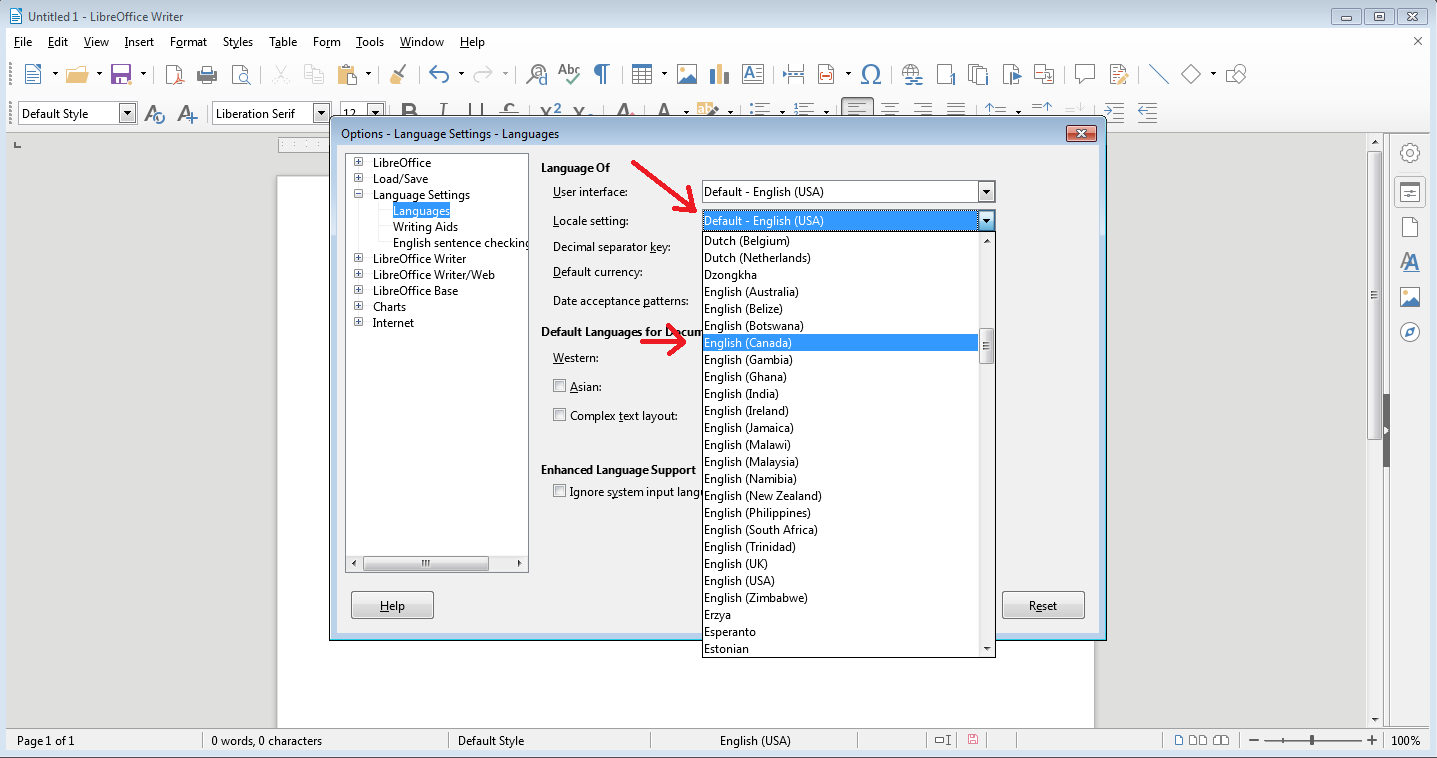Click the Paste clipboard icon
This screenshot has height=758, width=1437.
pos(347,74)
